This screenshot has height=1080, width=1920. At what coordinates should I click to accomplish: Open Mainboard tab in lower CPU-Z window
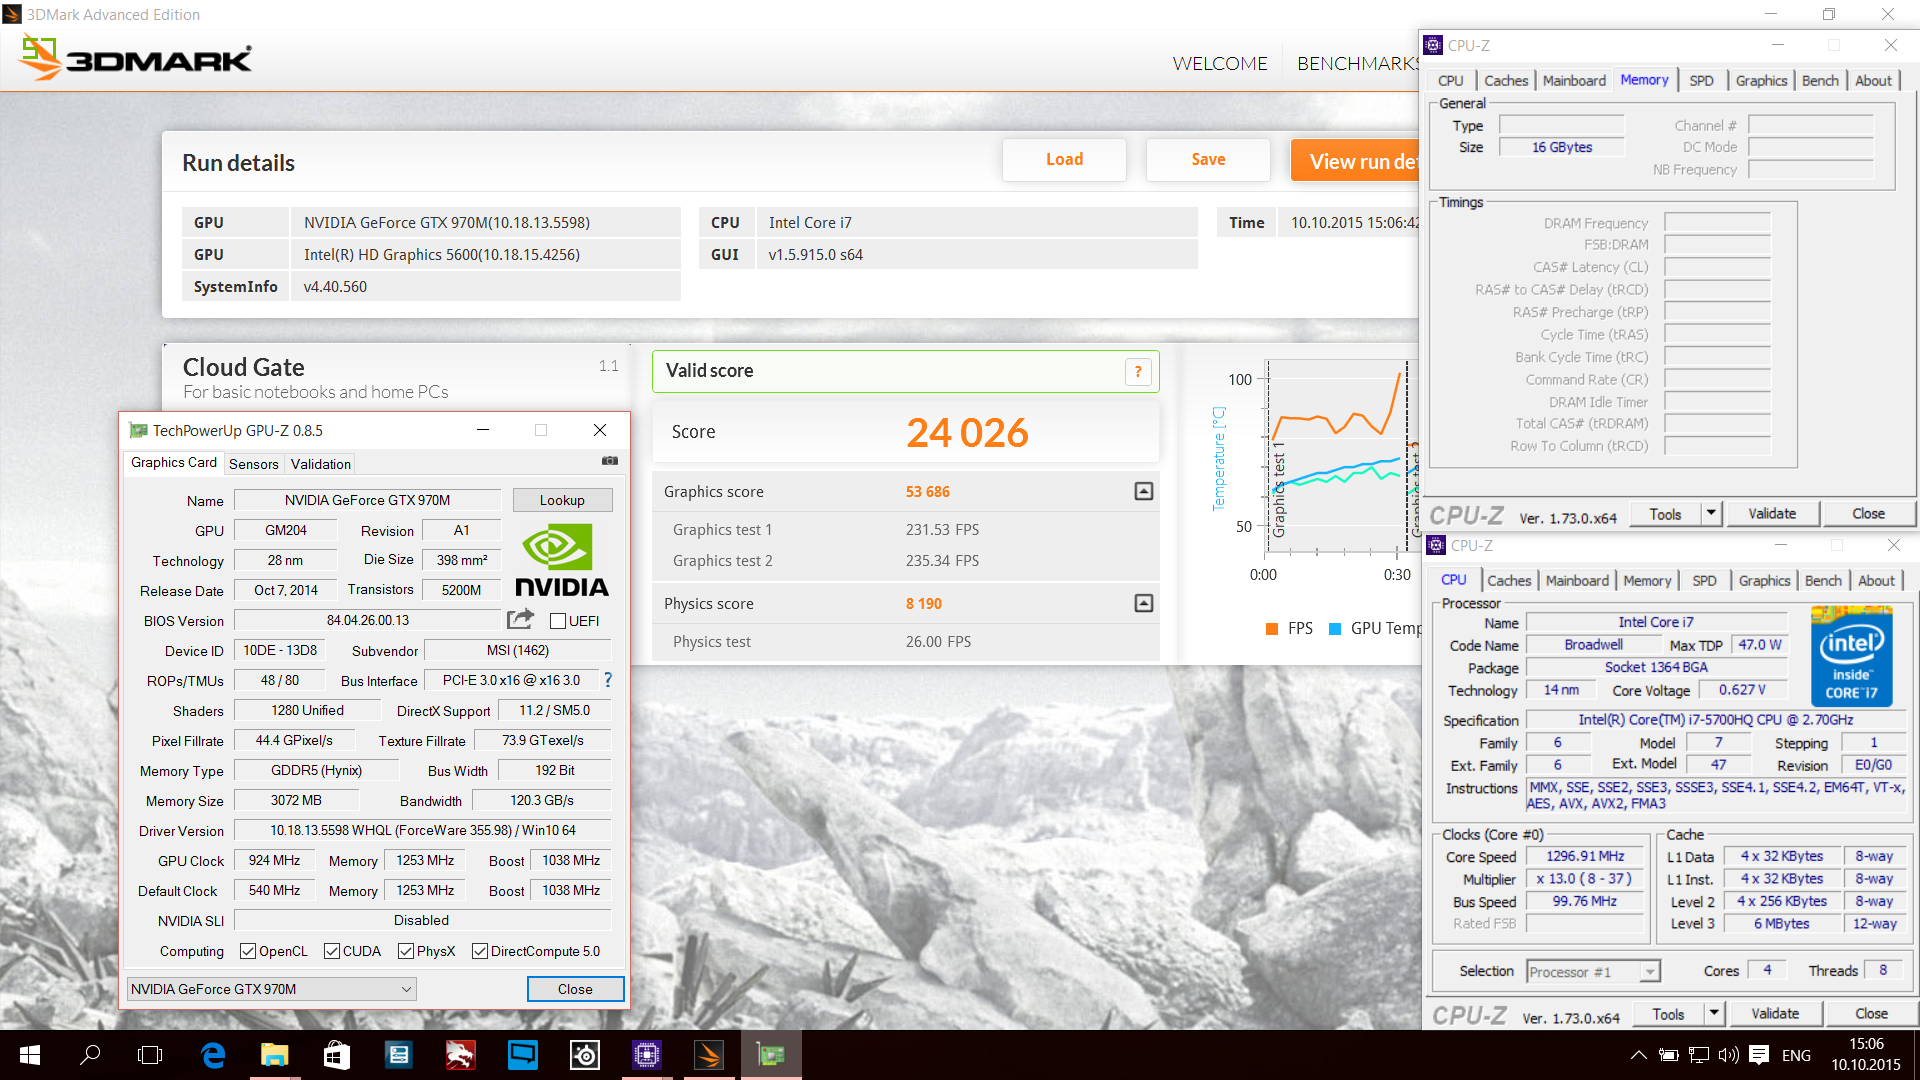(1577, 581)
